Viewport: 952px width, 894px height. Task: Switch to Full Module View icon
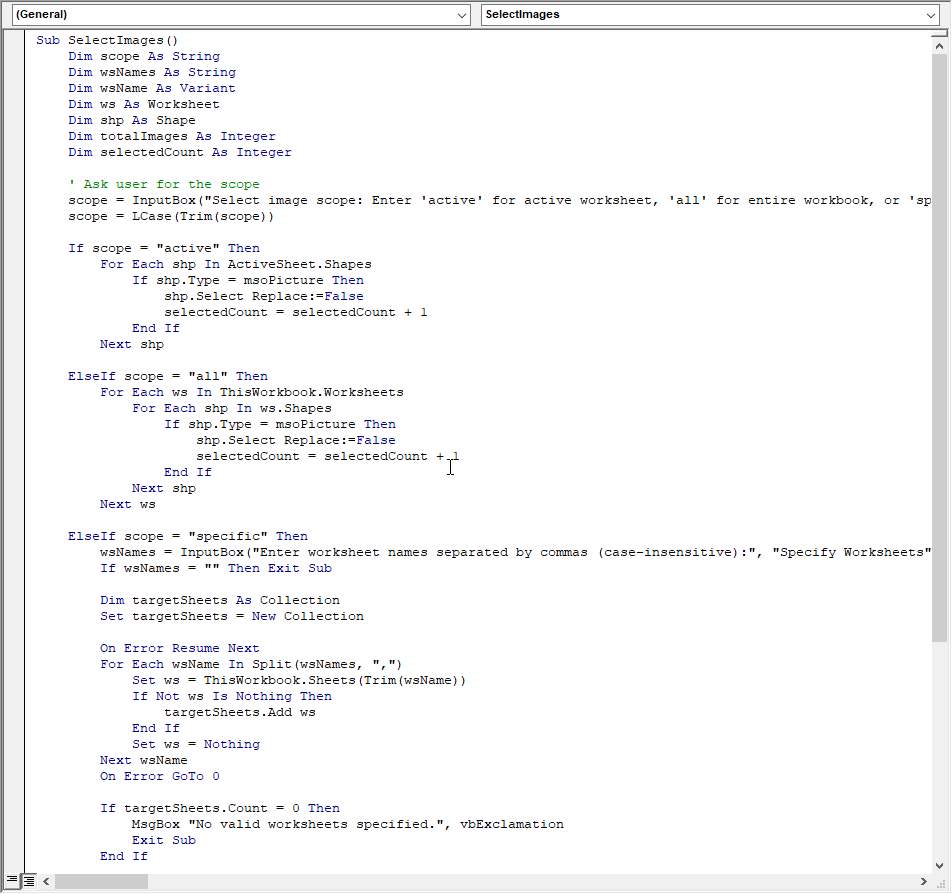[x=28, y=881]
